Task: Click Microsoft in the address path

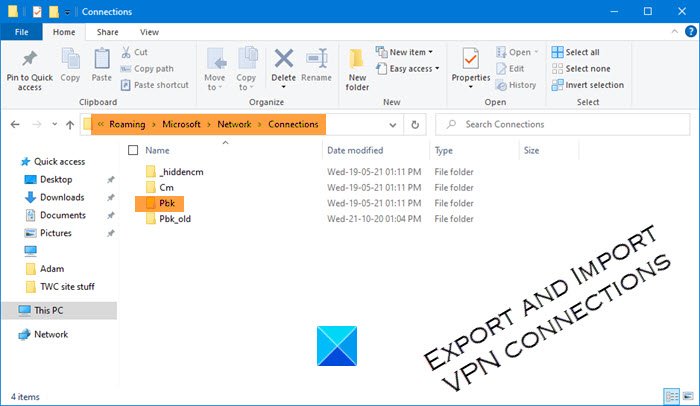Action: tap(181, 124)
